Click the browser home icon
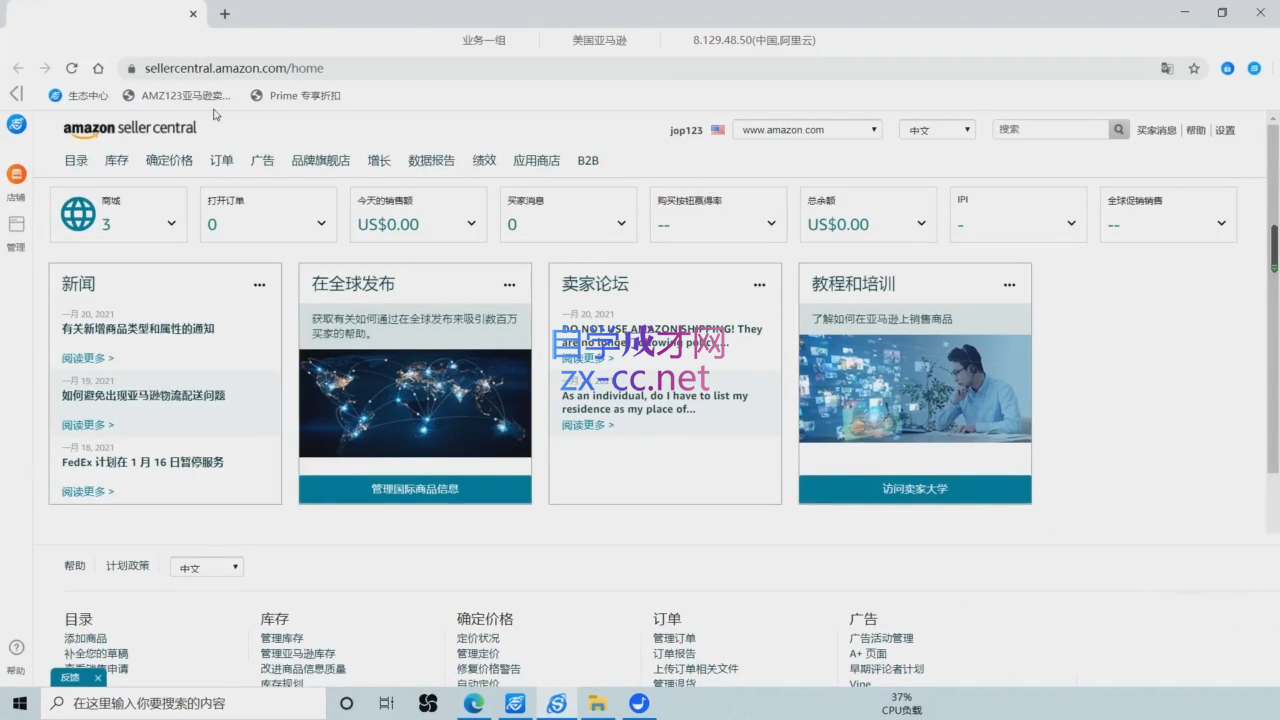This screenshot has height=720, width=1280. [x=98, y=68]
